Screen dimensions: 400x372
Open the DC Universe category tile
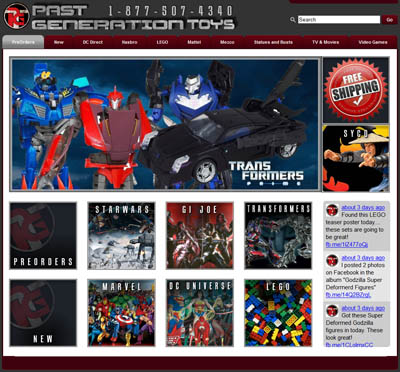(200, 313)
